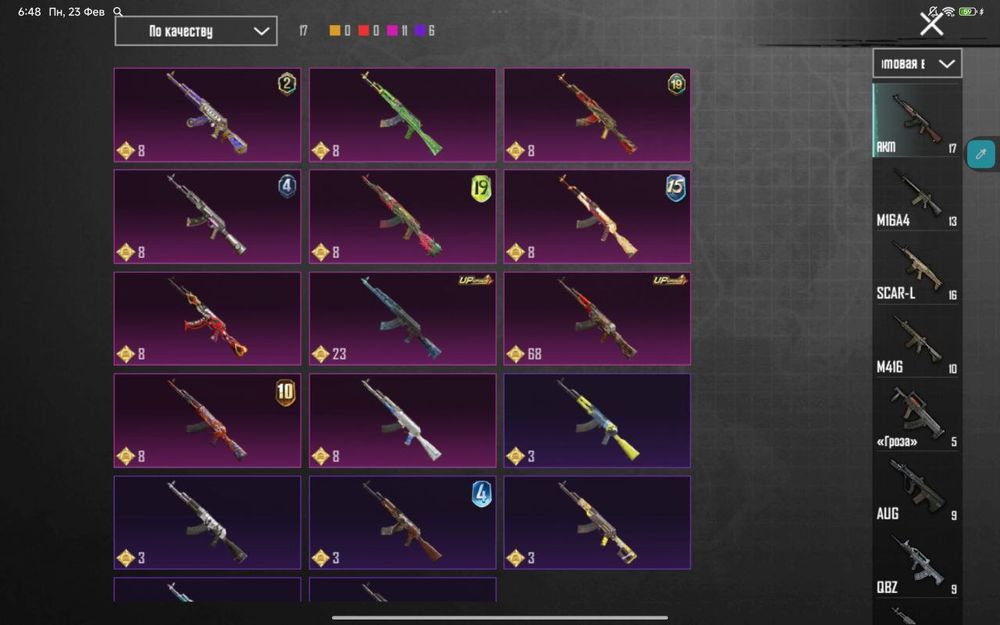Image resolution: width=1000 pixels, height=625 pixels.
Task: Choose the «Гроза» weapon icon
Action: click(916, 415)
